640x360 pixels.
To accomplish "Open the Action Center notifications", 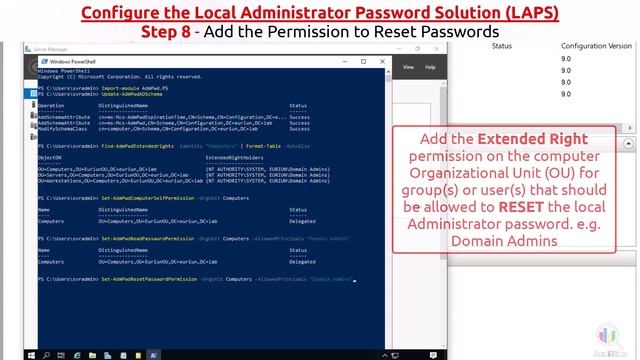I will tap(433, 356).
